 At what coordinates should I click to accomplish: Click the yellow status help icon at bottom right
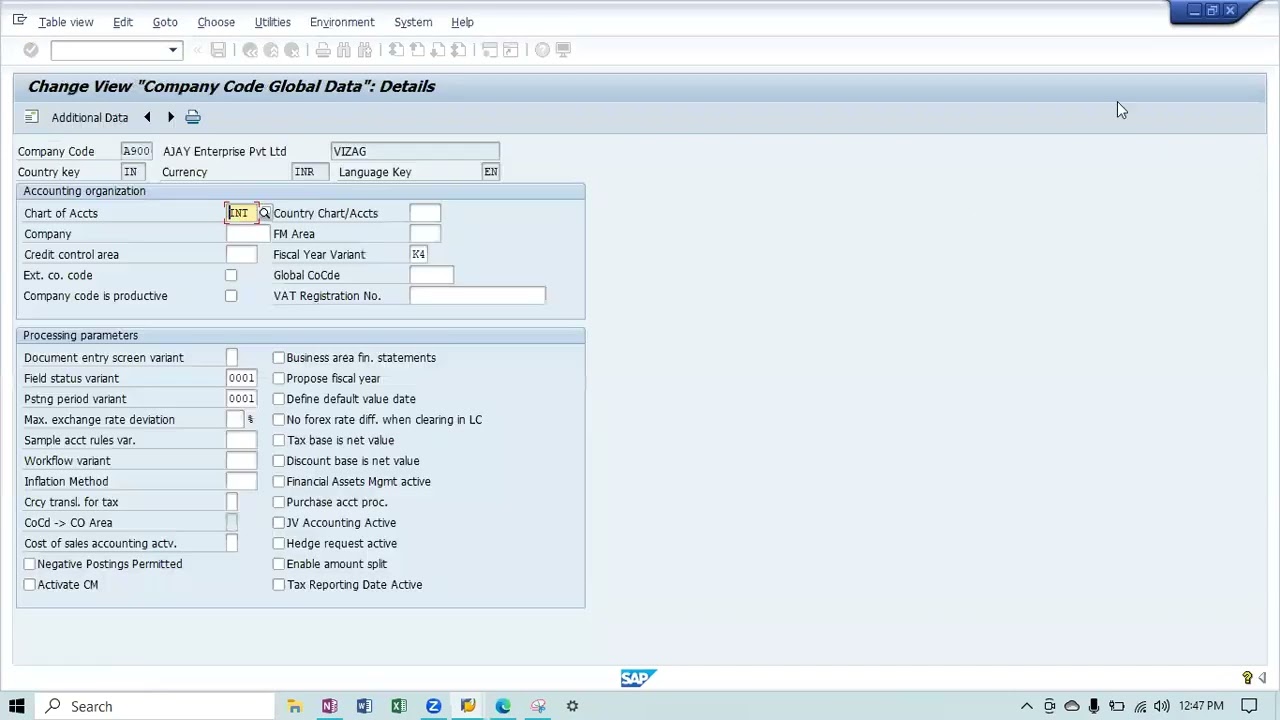tap(1247, 678)
